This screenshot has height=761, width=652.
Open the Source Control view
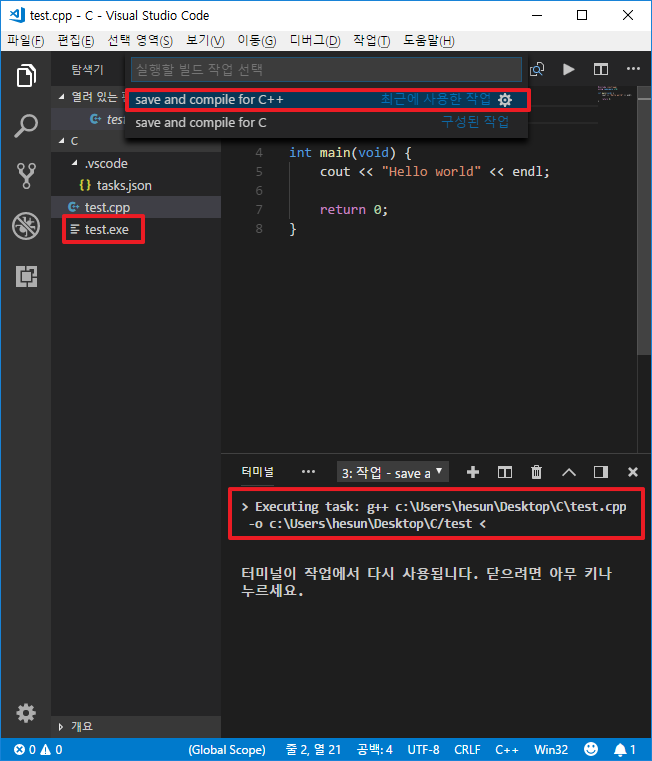click(x=26, y=176)
